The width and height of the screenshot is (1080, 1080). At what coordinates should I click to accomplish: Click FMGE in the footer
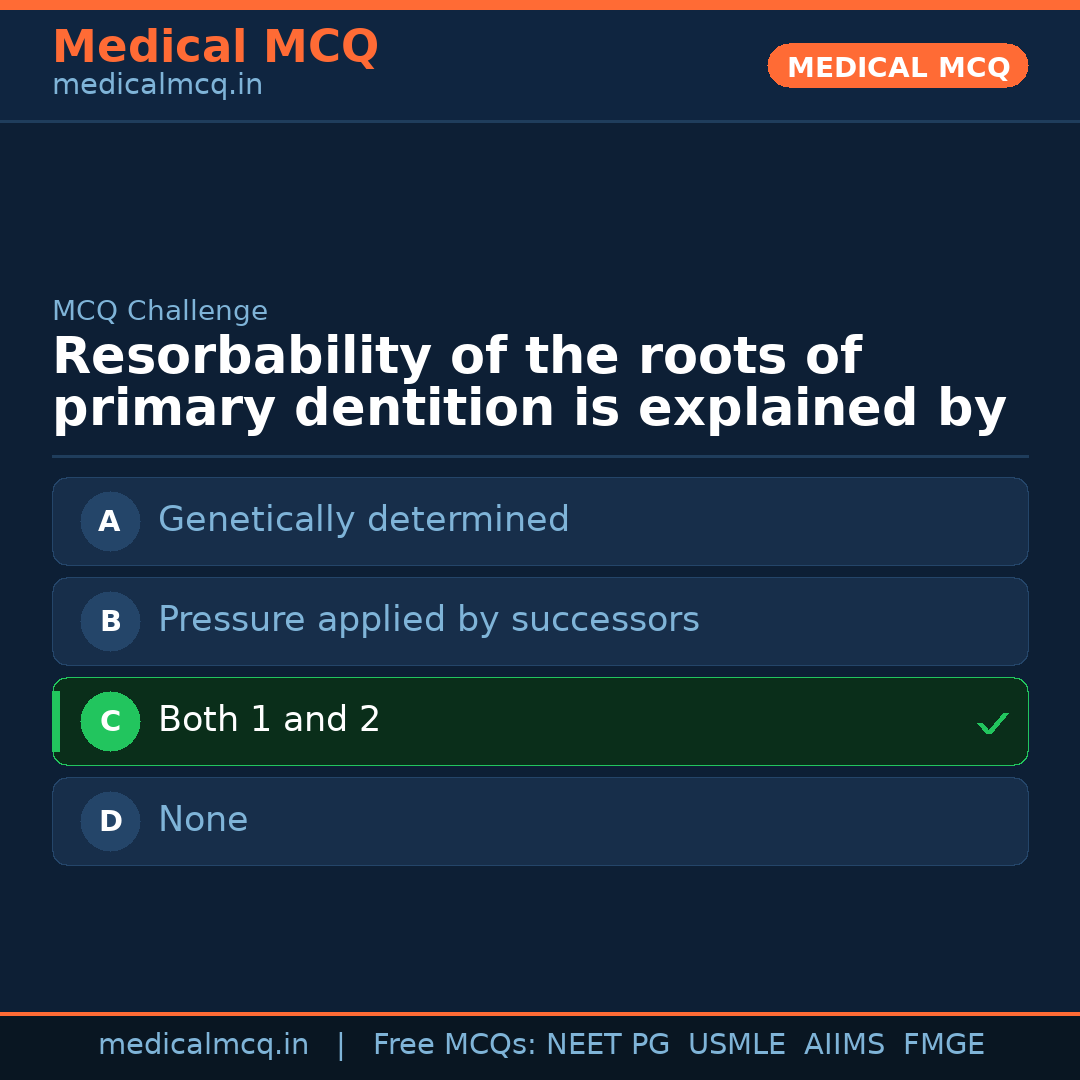coord(943,1045)
